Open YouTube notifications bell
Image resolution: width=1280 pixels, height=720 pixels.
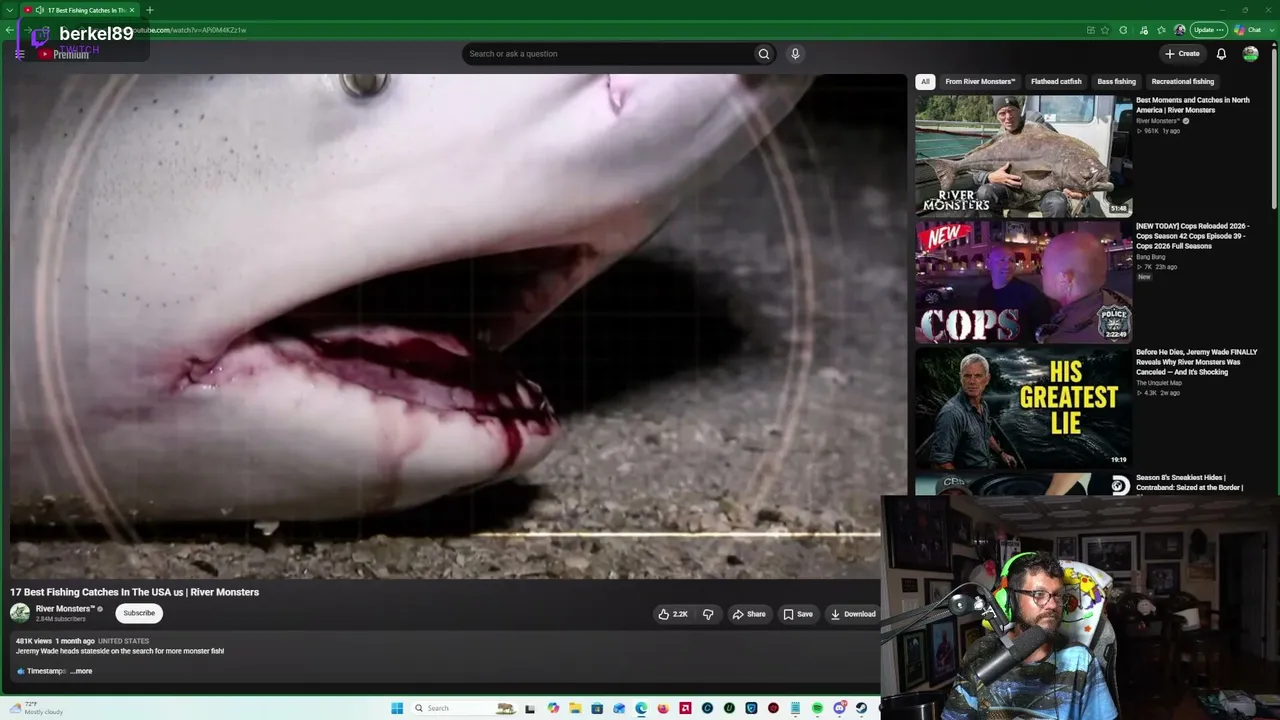tap(1221, 54)
